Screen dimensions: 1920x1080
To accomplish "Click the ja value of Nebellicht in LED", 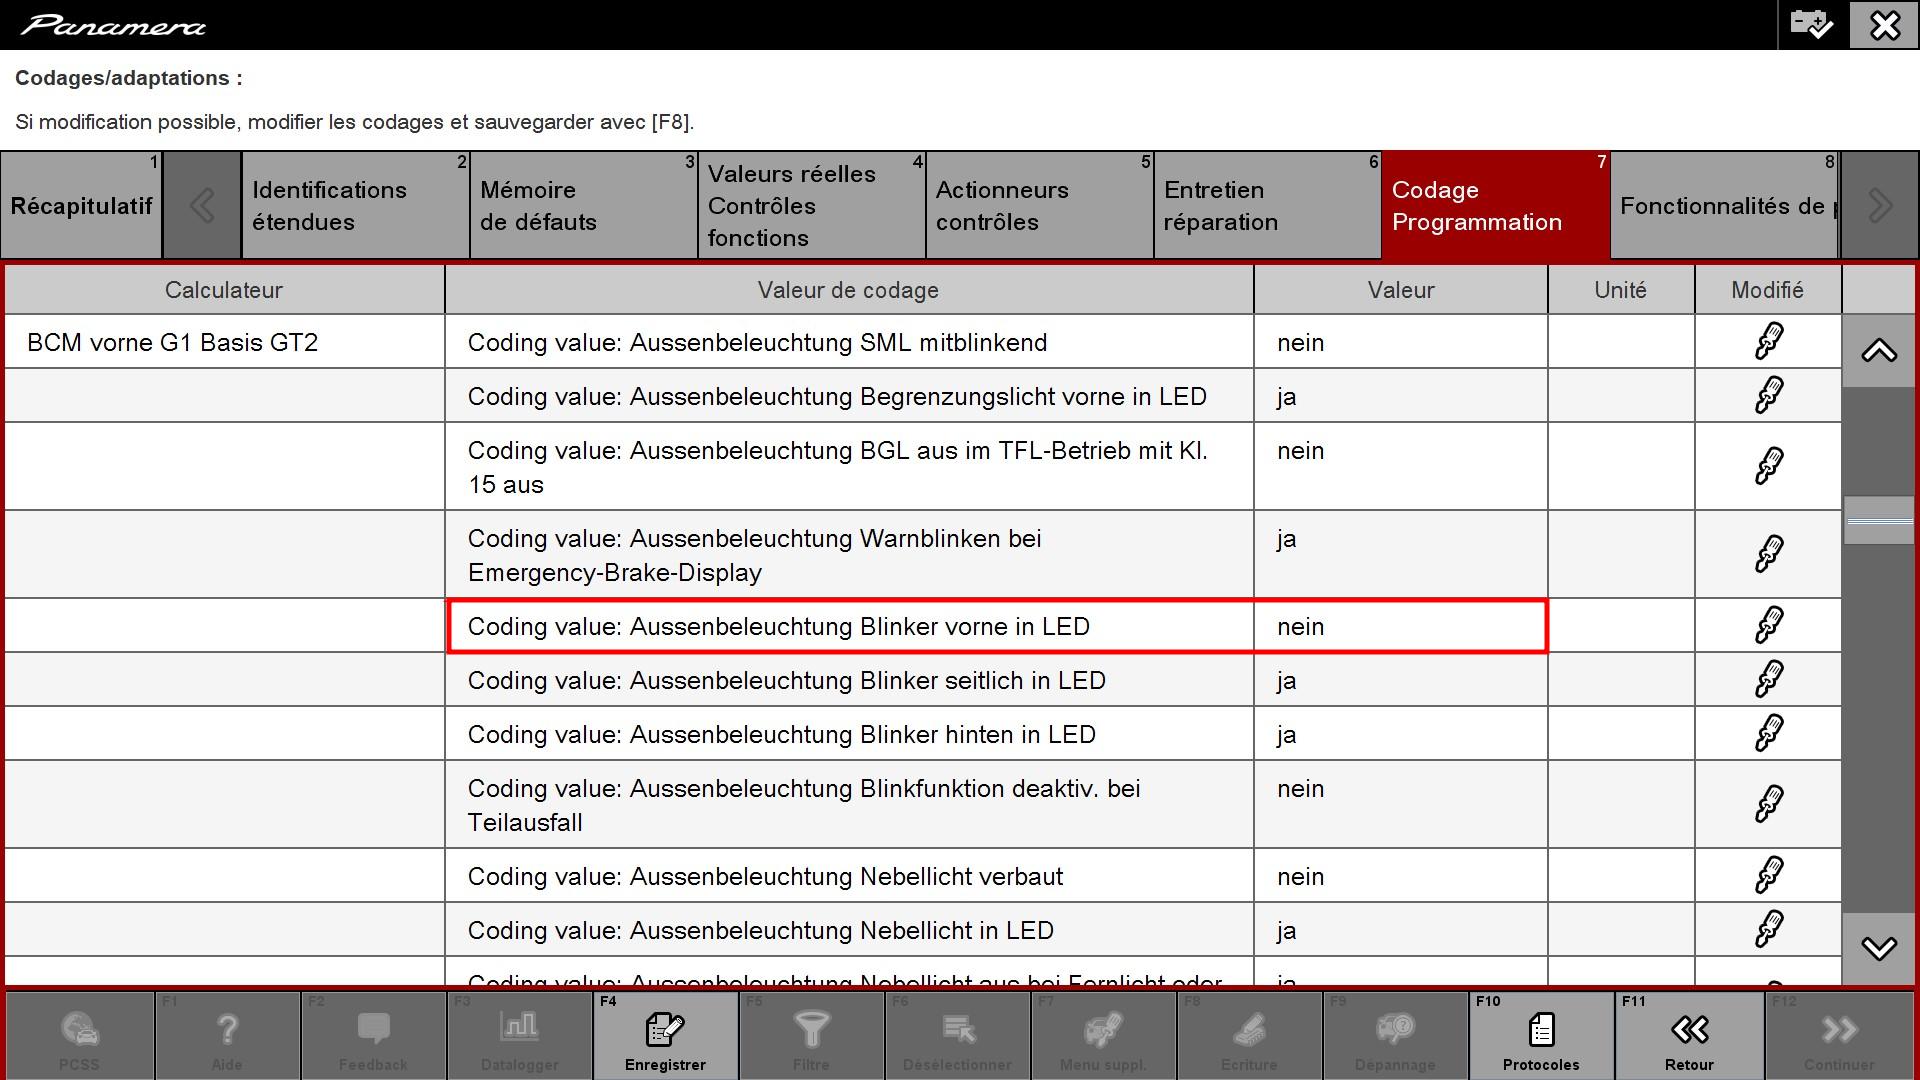I will tap(1400, 930).
